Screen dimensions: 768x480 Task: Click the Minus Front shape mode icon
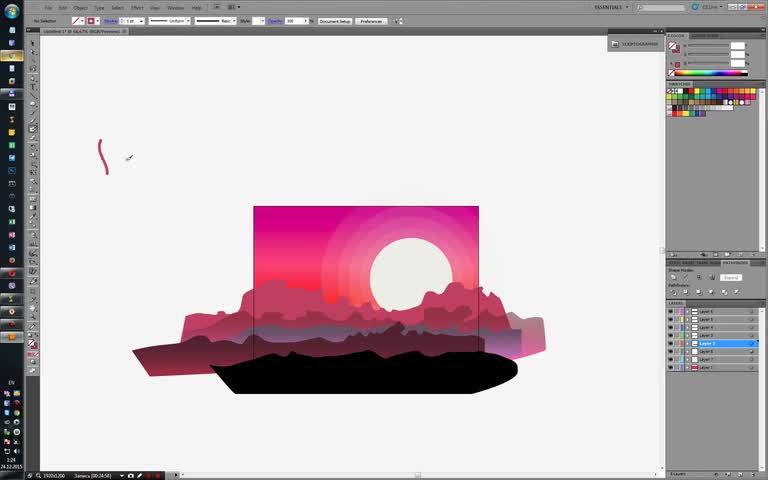686,277
